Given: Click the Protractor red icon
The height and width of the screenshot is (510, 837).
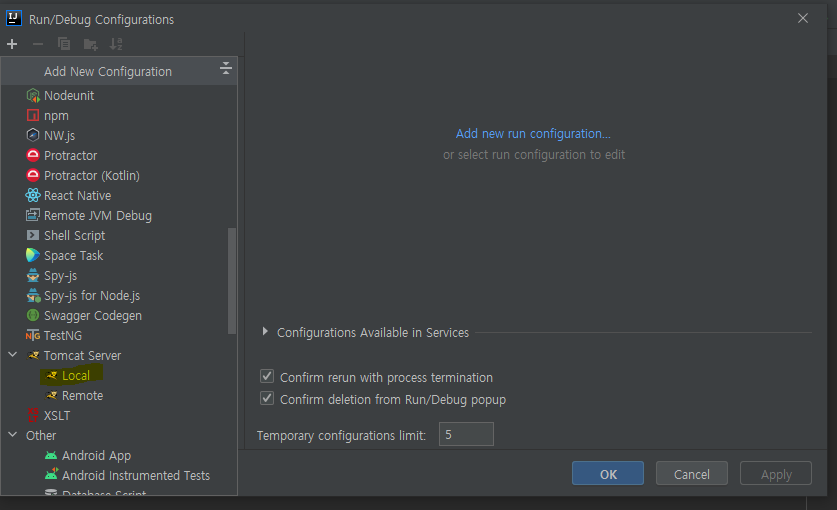Looking at the screenshot, I should (x=33, y=155).
